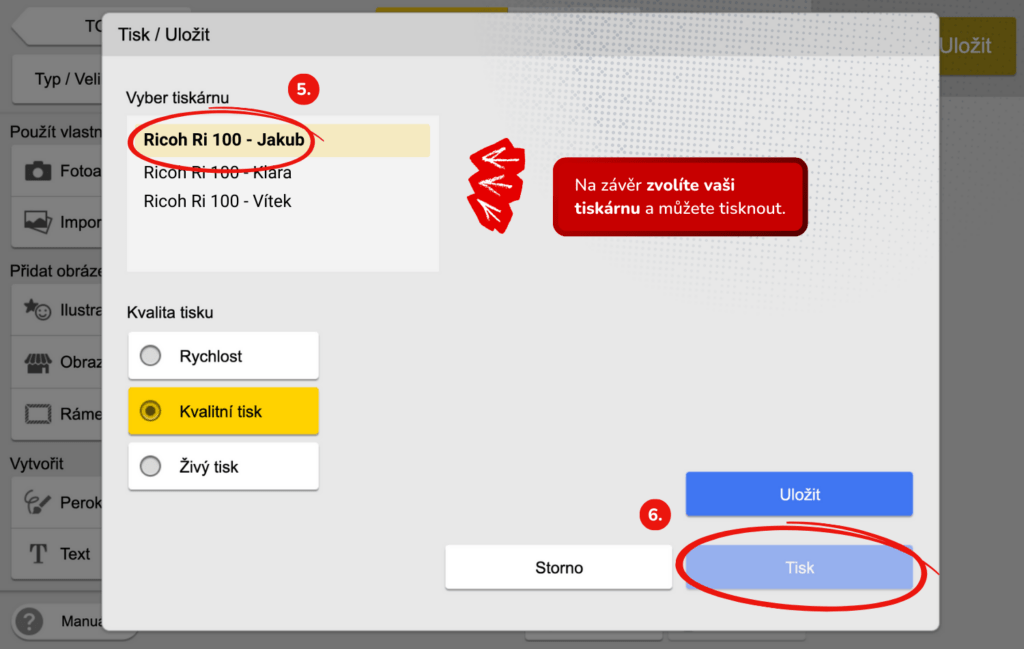
Task: Select the Kvalitní tisk radio option
Action: click(151, 411)
